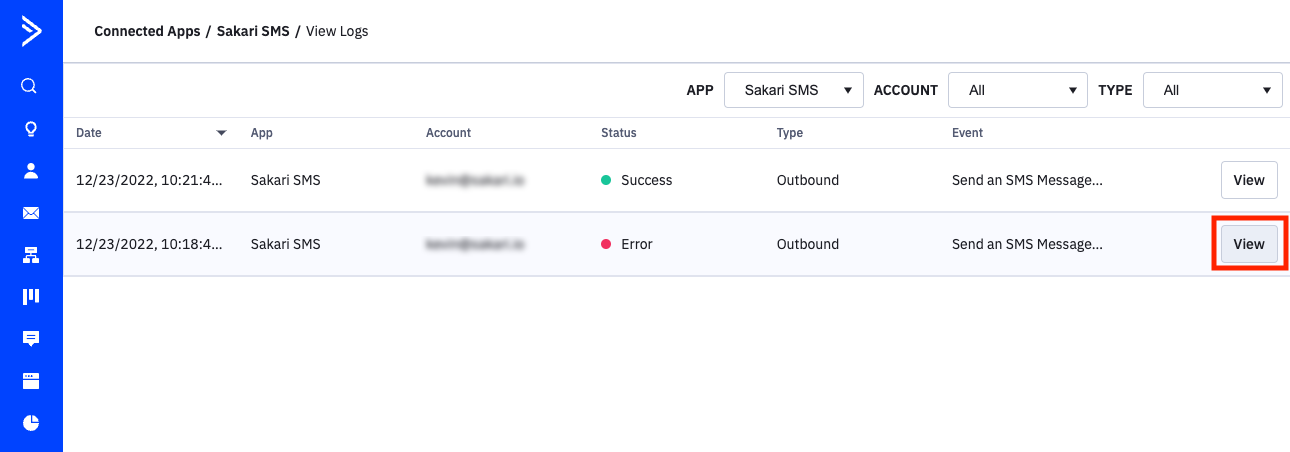Click View button for Success log
1290x452 pixels.
(x=1249, y=180)
